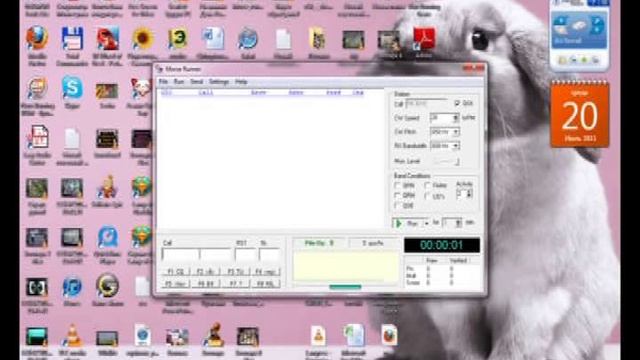Image resolution: width=640 pixels, height=360 pixels.
Task: Toggle the QSB band condition checkbox
Action: 397,206
